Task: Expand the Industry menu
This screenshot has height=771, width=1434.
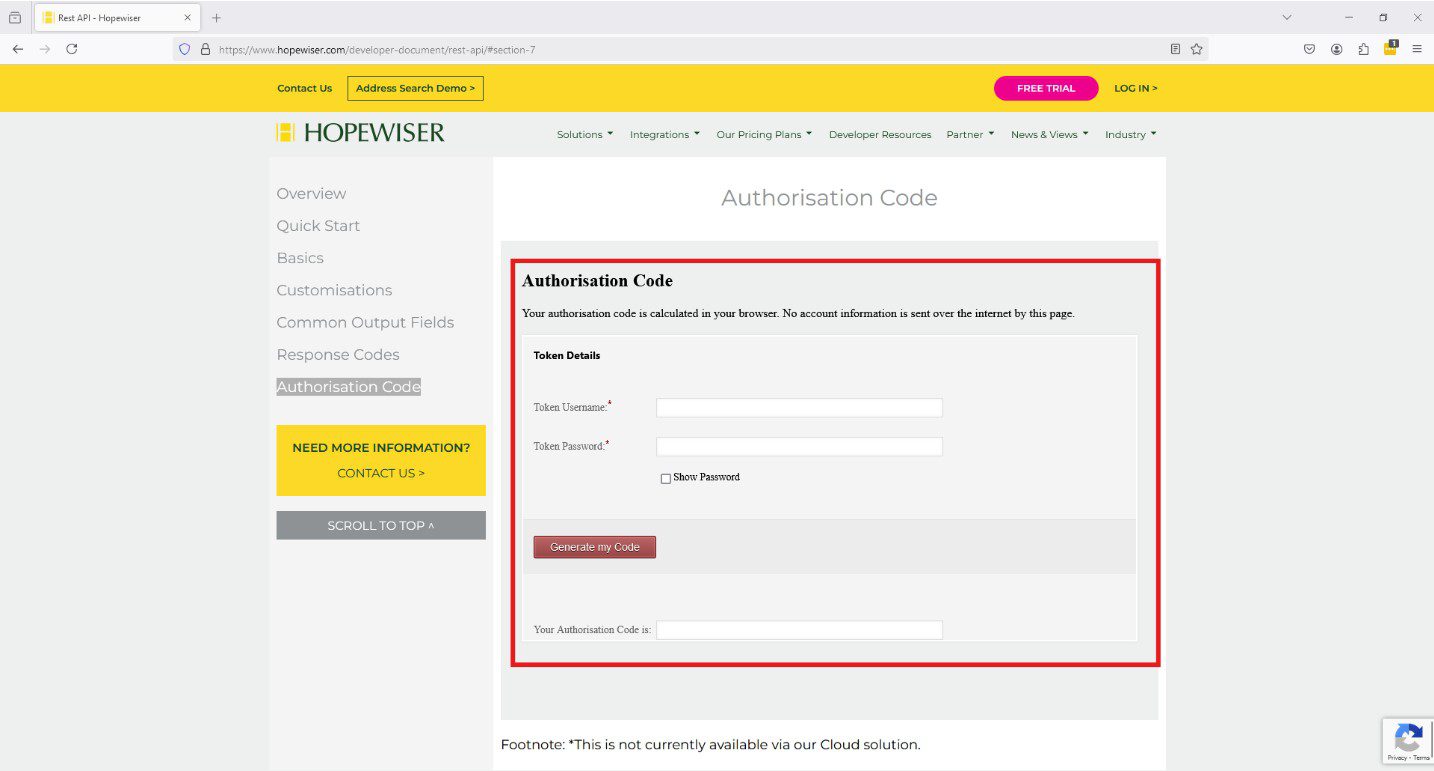Action: [x=1131, y=135]
